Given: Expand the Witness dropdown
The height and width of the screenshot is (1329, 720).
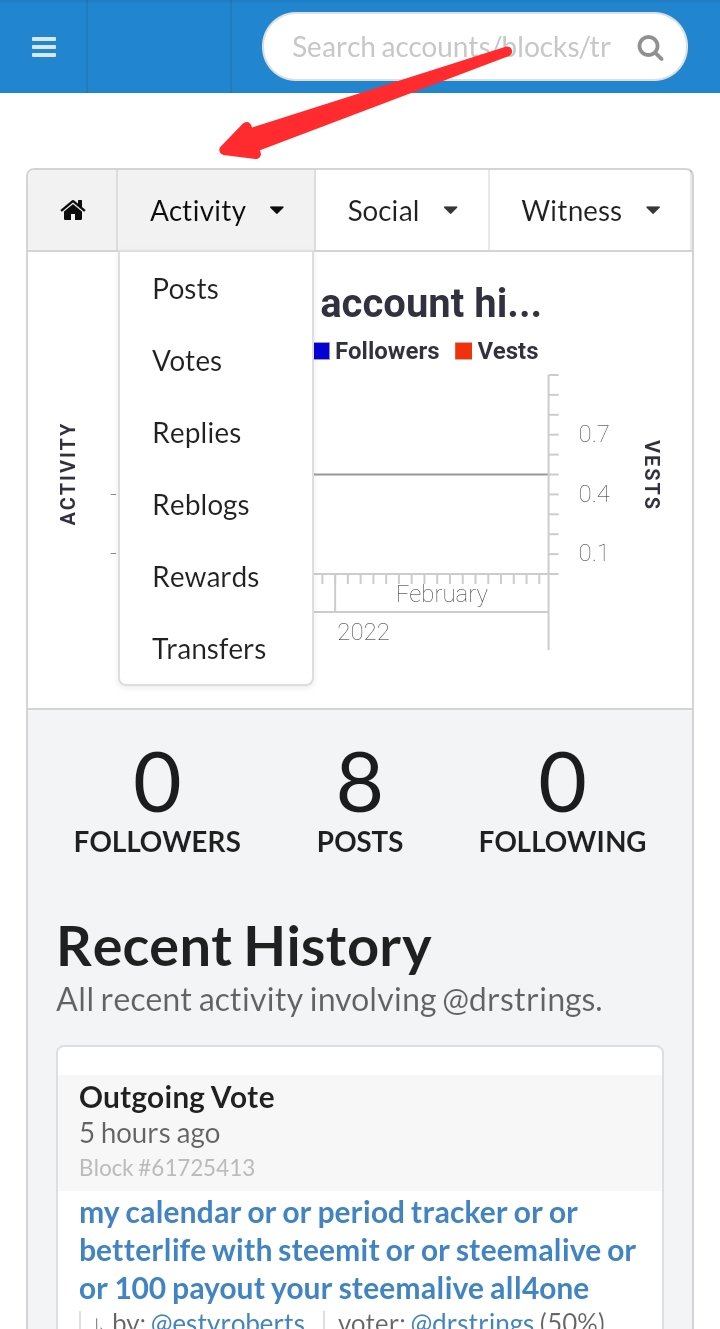Looking at the screenshot, I should (590, 211).
